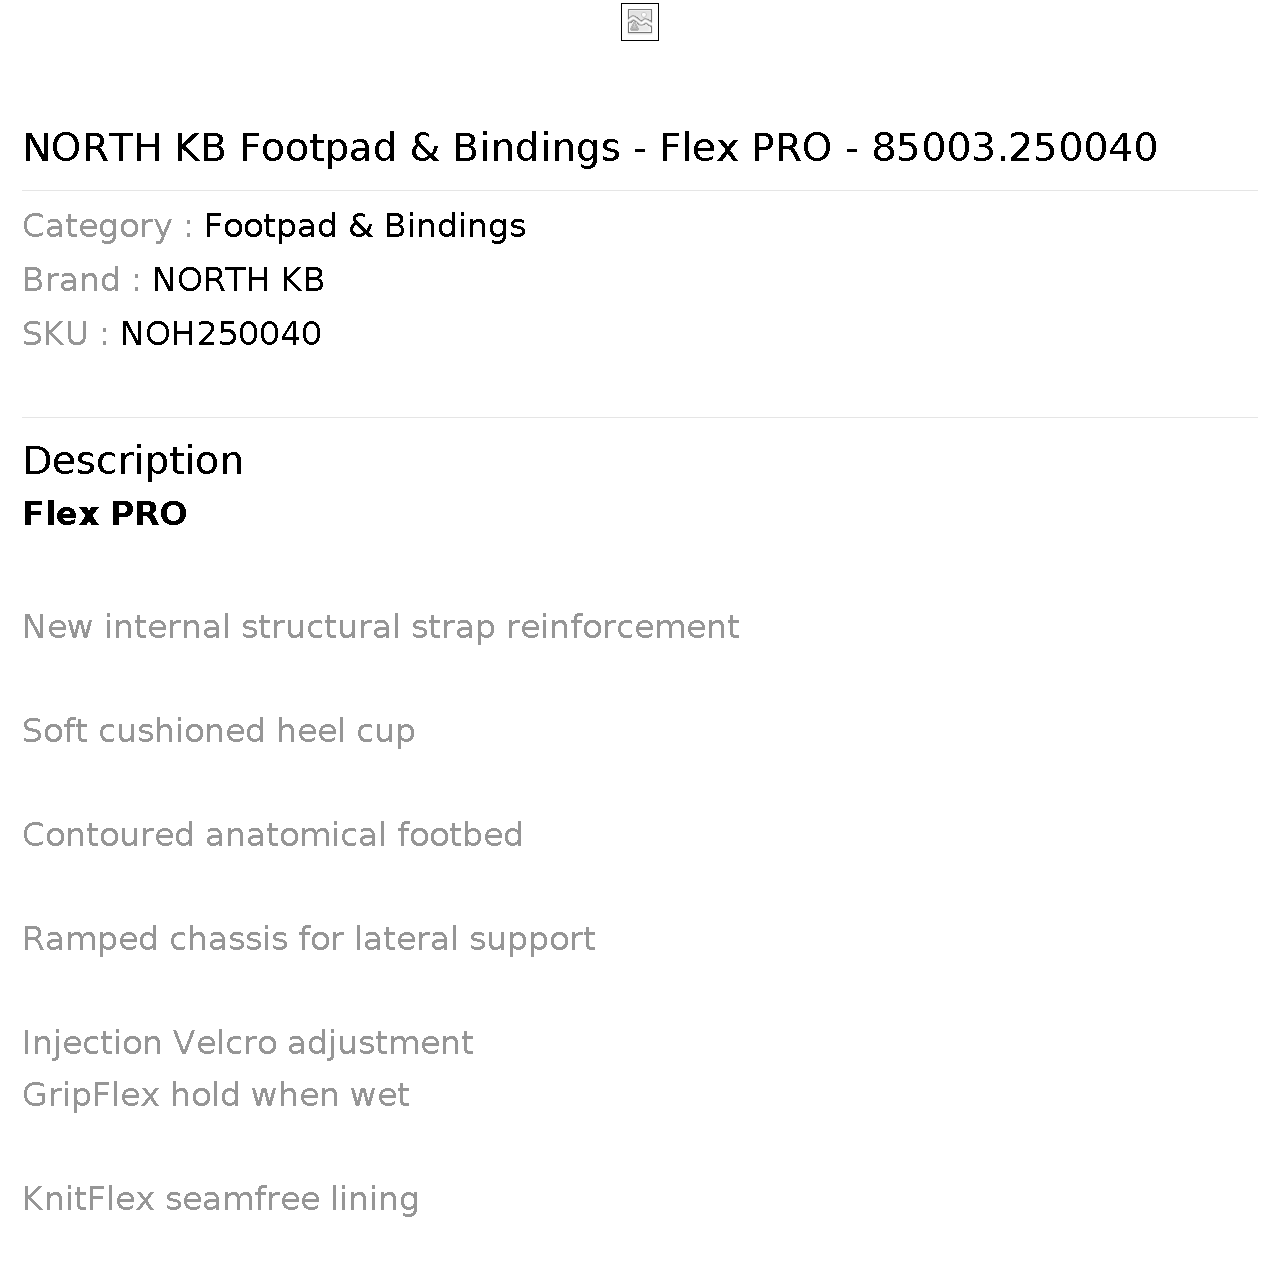Viewport: 1280px width, 1266px height.
Task: Click the 'New internal structural strap reinforcement' line
Action: [381, 627]
